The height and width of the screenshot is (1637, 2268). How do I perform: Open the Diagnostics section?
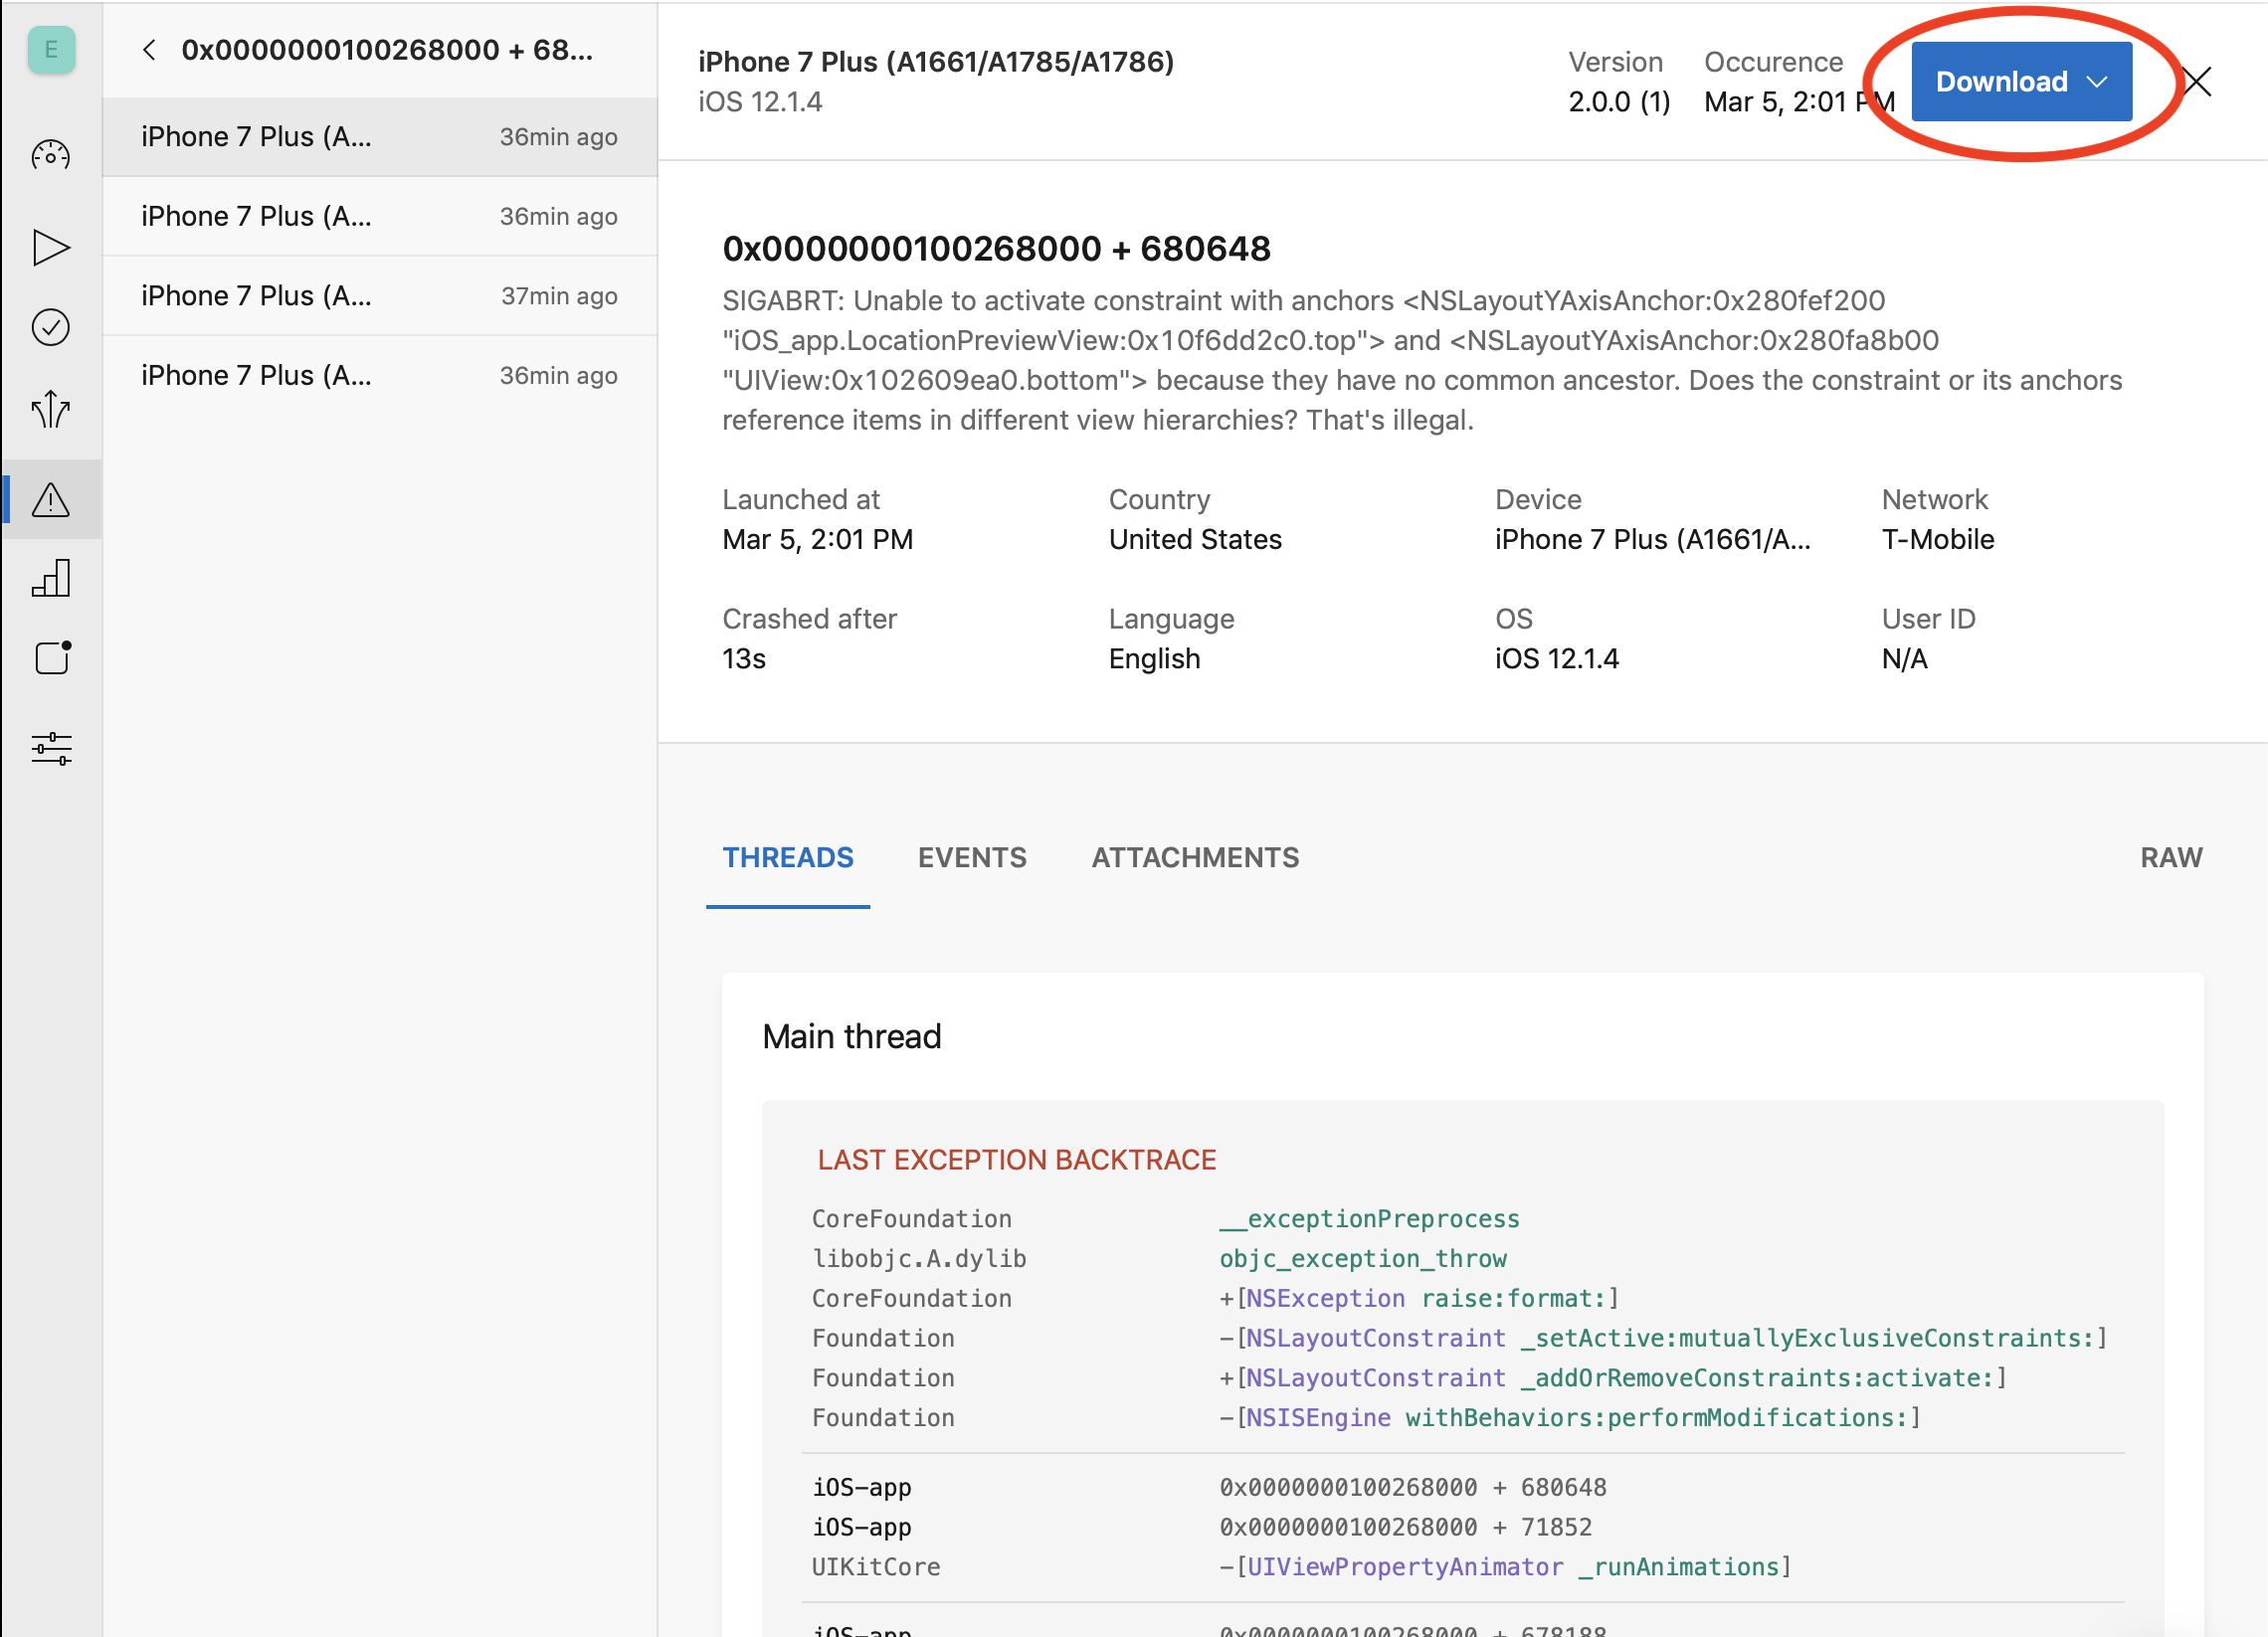(x=51, y=500)
